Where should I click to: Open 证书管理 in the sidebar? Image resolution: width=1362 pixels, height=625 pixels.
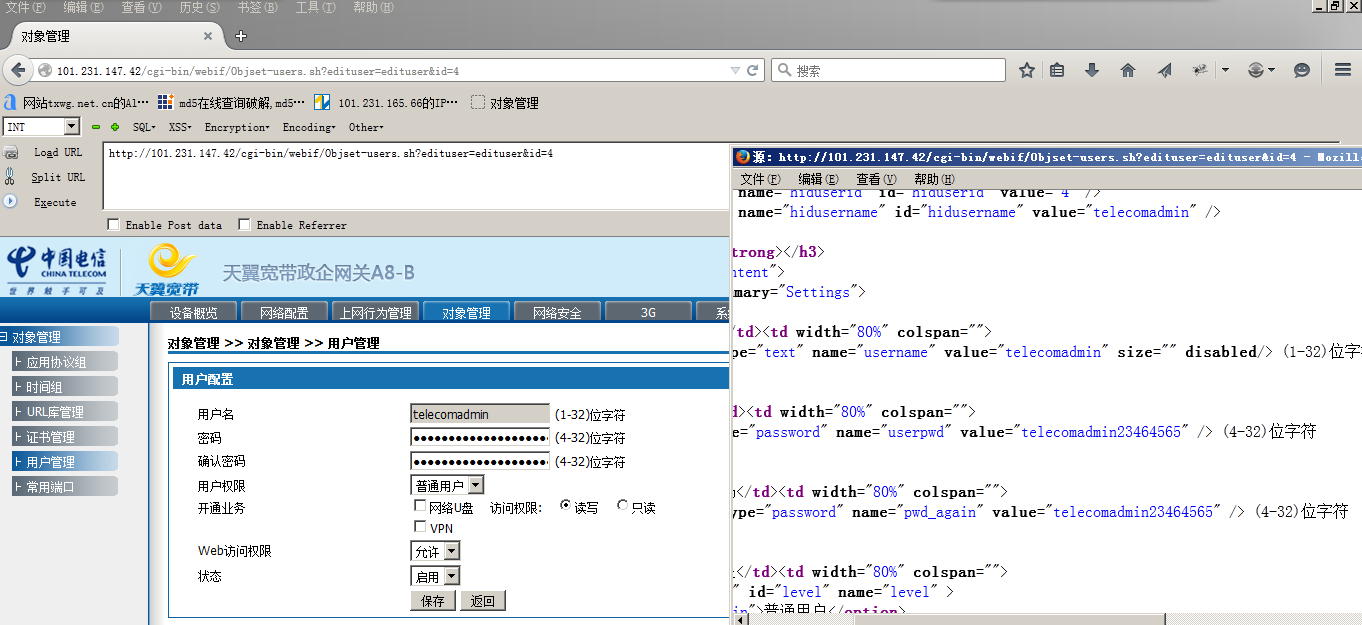pyautogui.click(x=64, y=437)
